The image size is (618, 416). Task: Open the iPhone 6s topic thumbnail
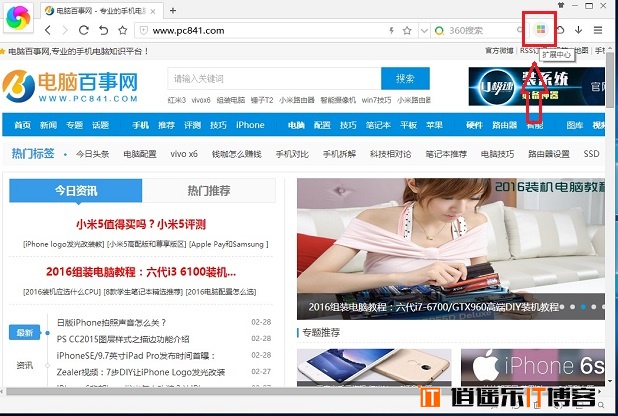(x=533, y=367)
